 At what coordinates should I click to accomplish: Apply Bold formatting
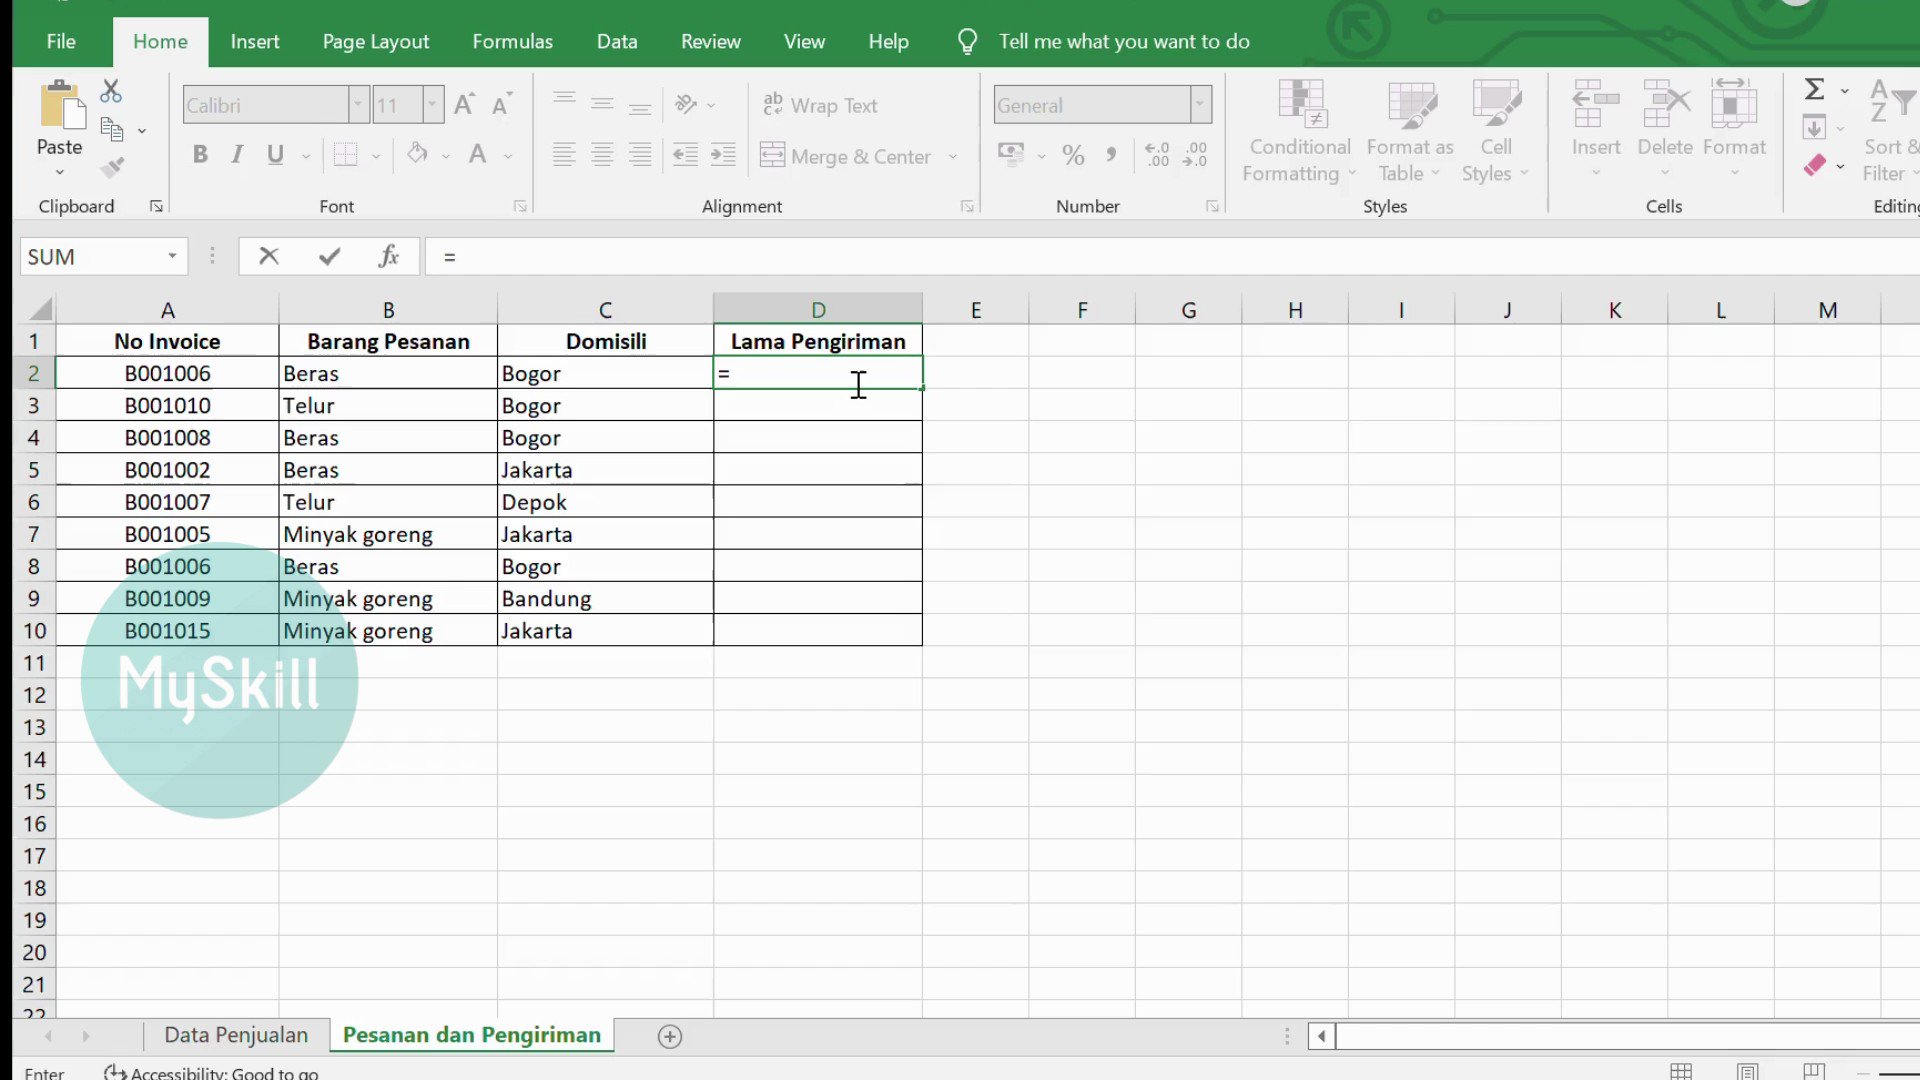pyautogui.click(x=200, y=154)
